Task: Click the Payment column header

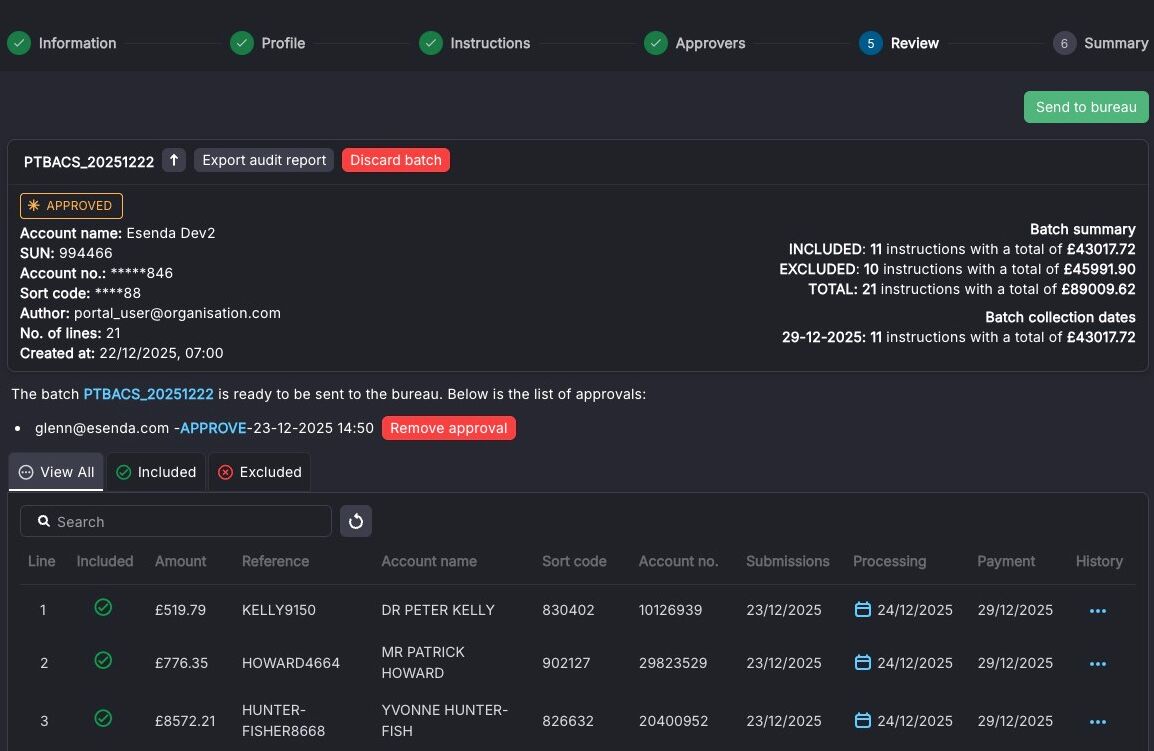Action: (x=1006, y=561)
